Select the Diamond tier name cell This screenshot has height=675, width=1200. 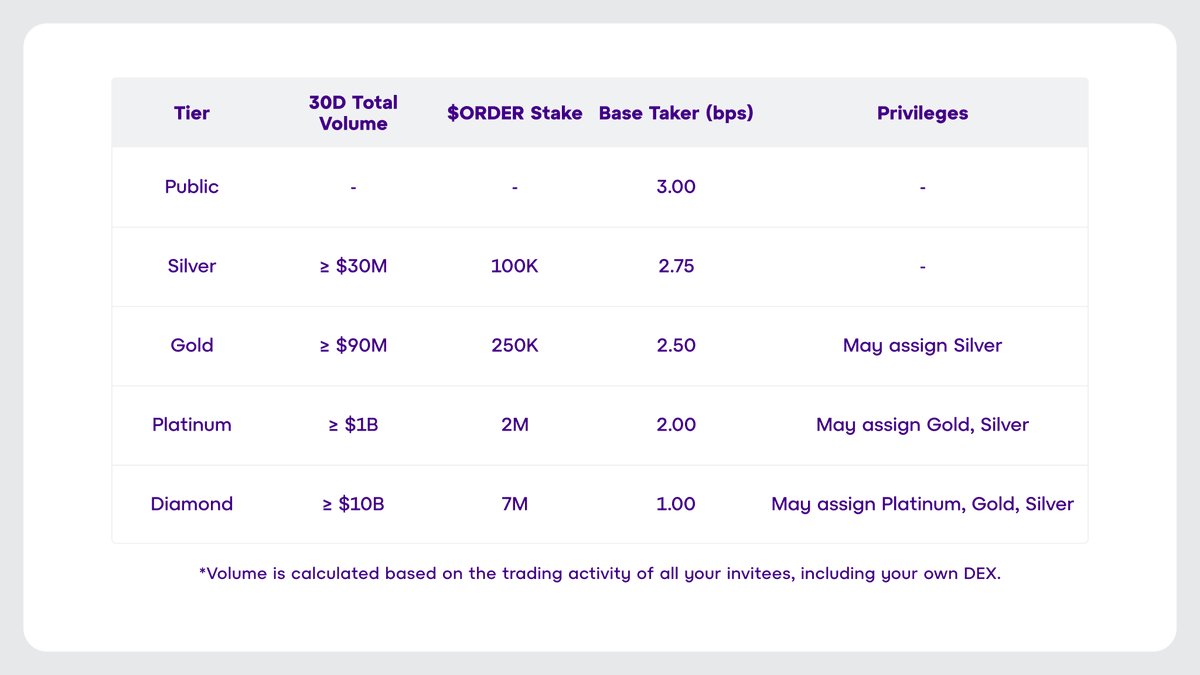point(191,504)
